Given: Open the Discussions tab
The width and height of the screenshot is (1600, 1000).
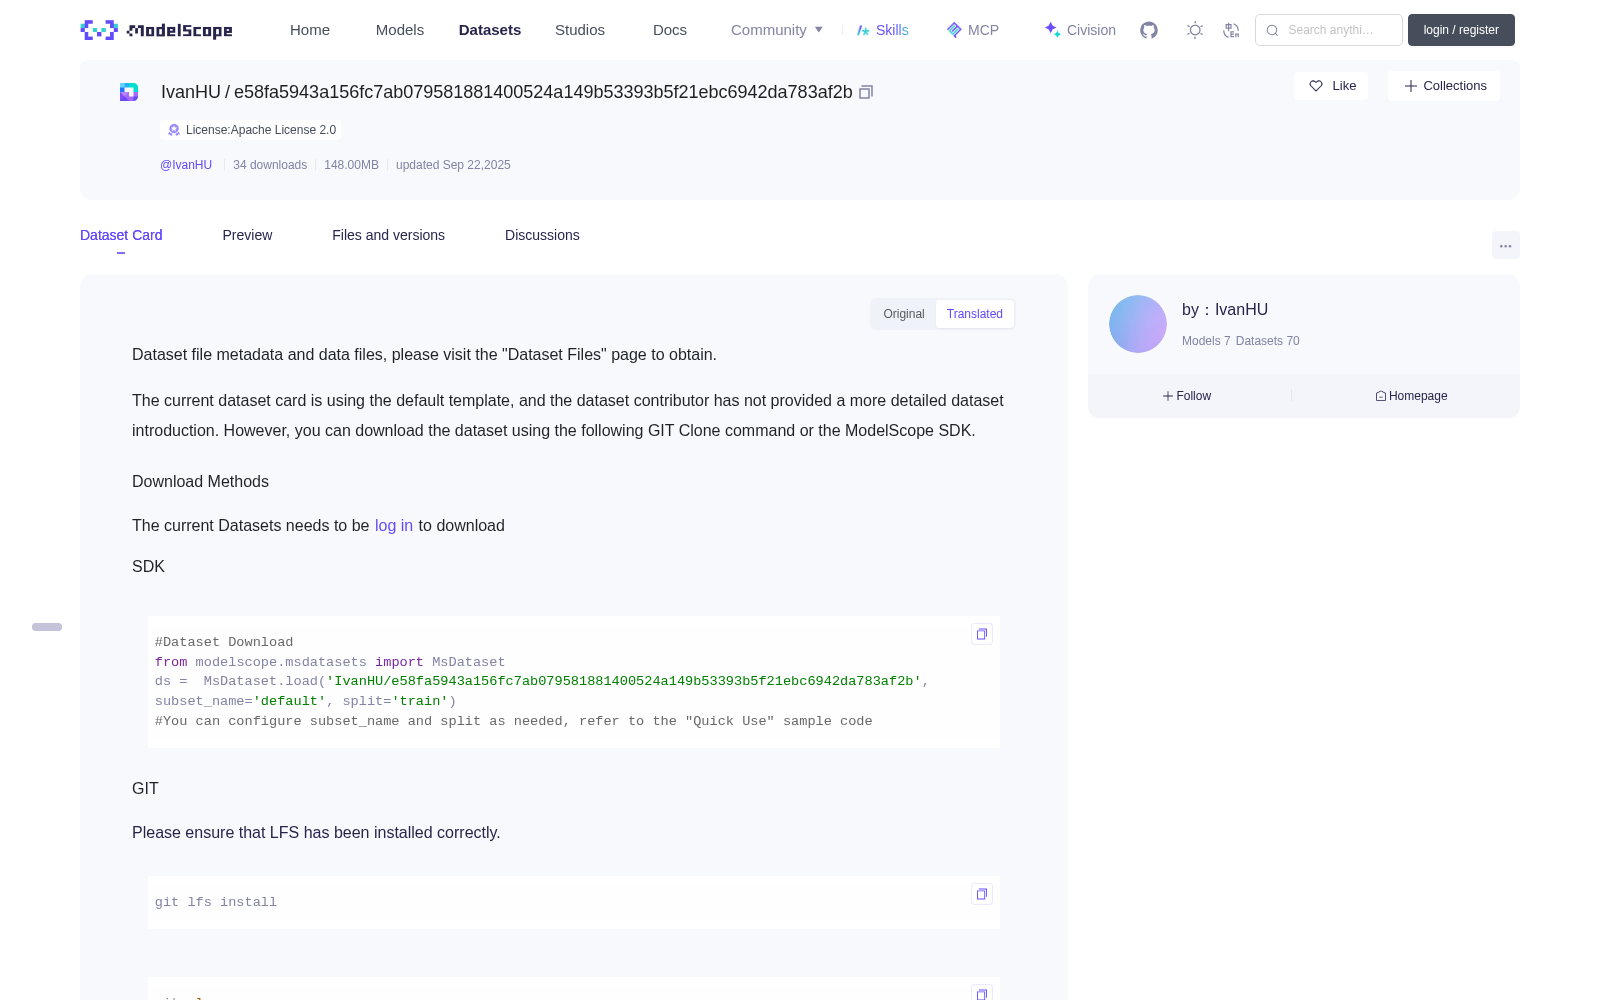Looking at the screenshot, I should point(542,235).
